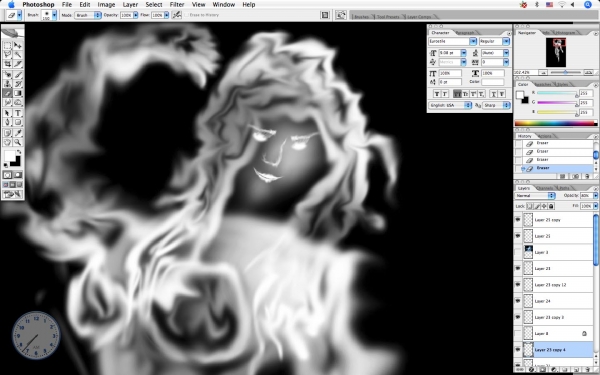Open the Brush preset picker
The width and height of the screenshot is (600, 375).
[x=54, y=15]
